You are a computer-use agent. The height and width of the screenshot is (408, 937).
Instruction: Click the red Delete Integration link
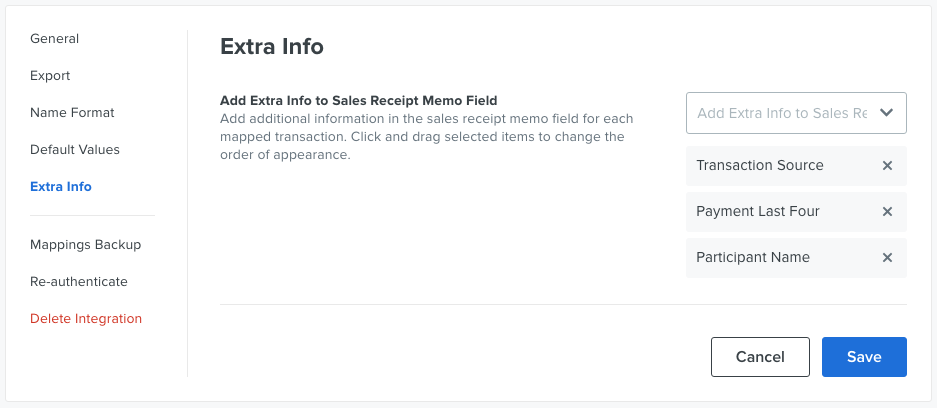click(x=86, y=319)
